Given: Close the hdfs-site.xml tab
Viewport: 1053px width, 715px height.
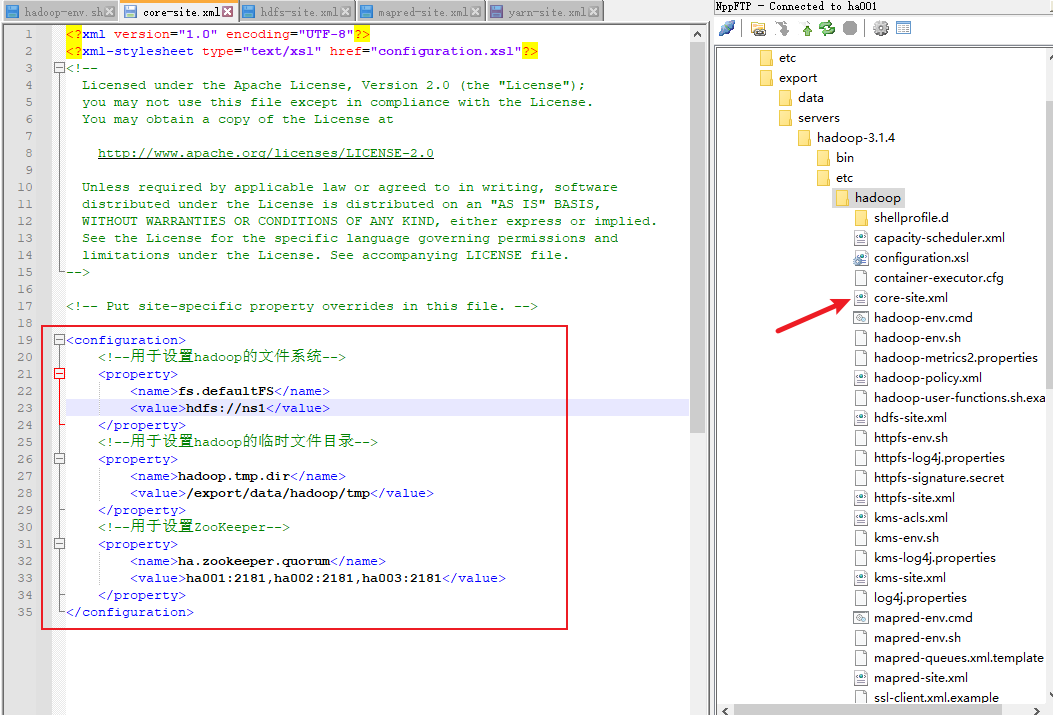Looking at the screenshot, I should click(345, 11).
